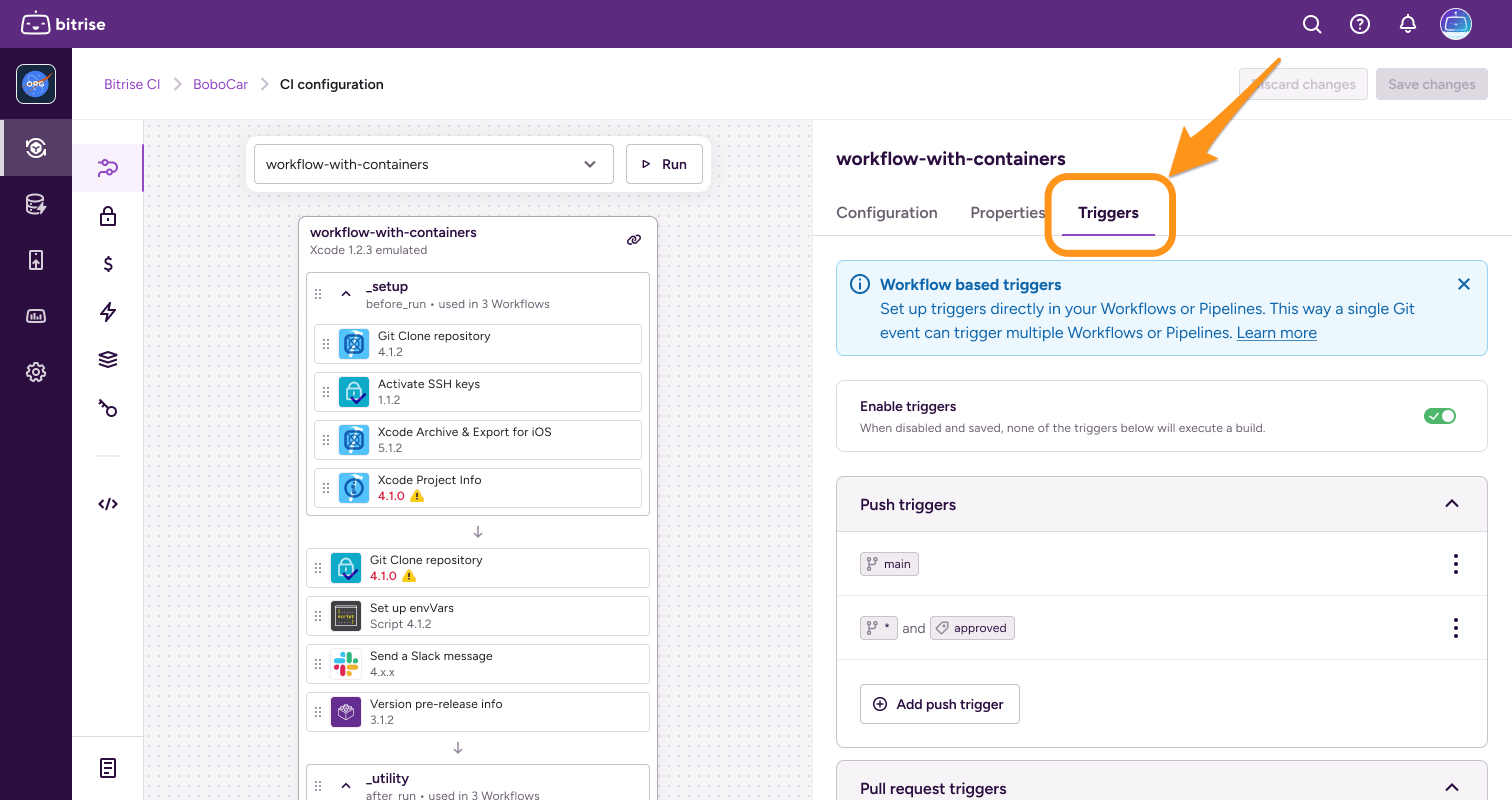The image size is (1512, 800).
Task: Select Xcode Archive & Export for iOS step
Action: point(478,440)
